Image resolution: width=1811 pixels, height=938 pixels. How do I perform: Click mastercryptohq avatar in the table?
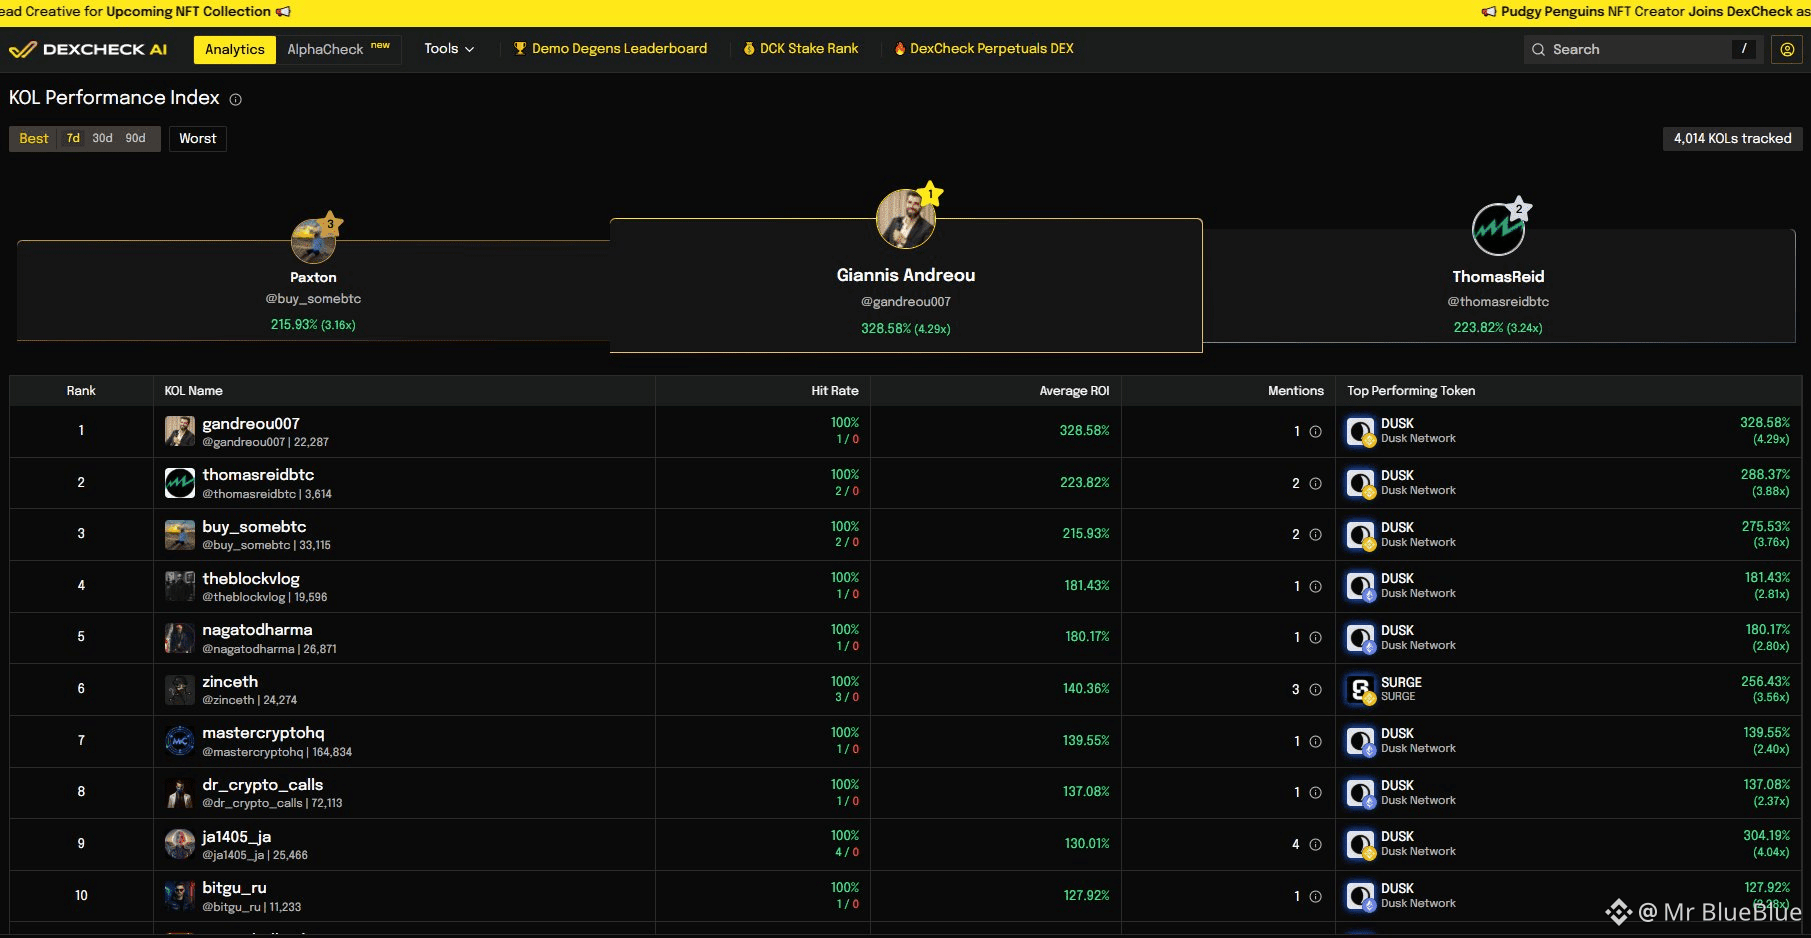180,741
